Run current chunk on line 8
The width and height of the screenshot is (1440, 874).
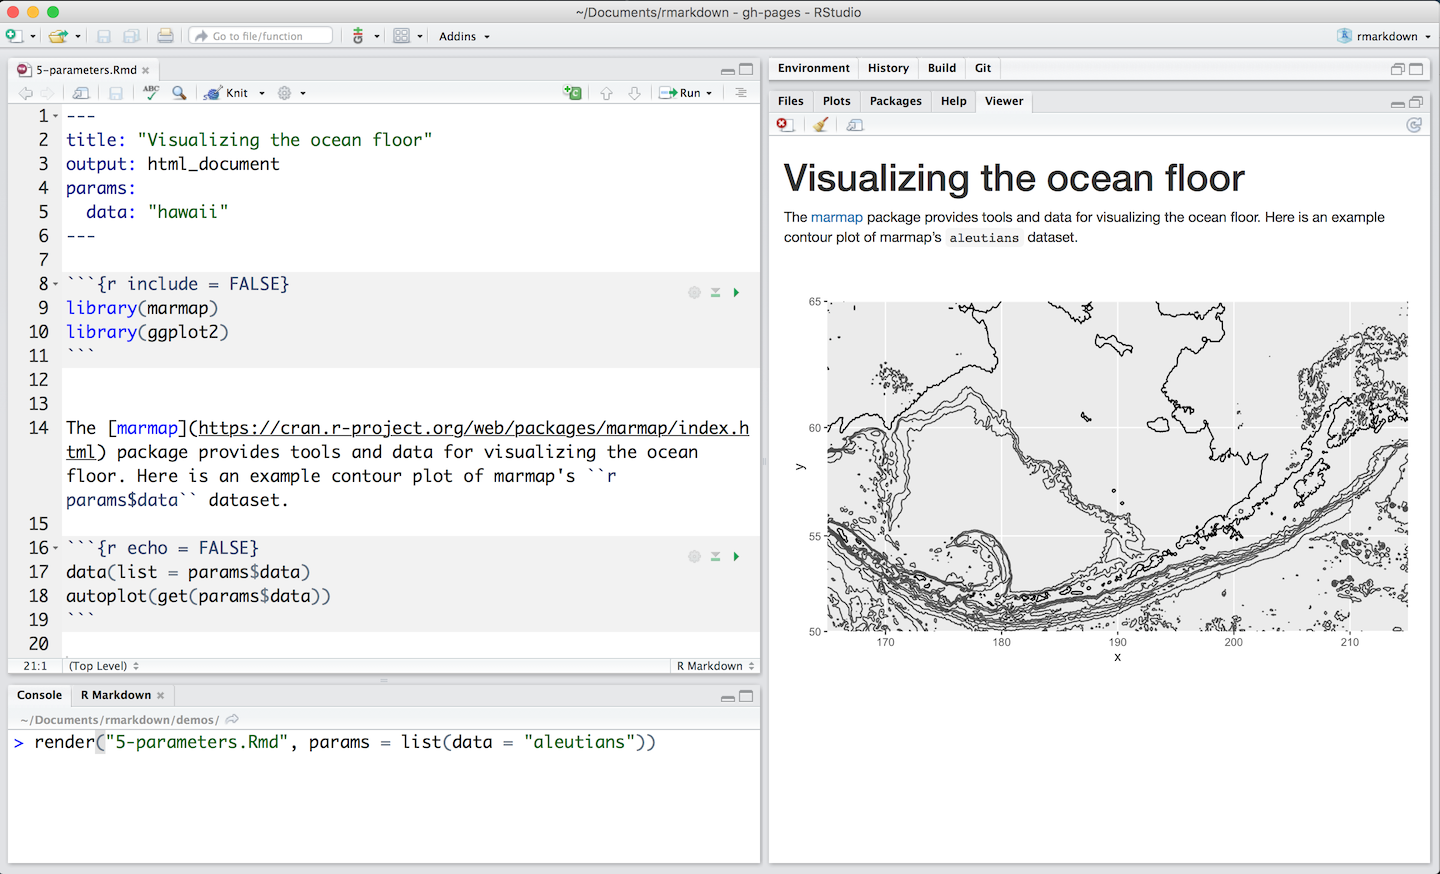pos(736,293)
